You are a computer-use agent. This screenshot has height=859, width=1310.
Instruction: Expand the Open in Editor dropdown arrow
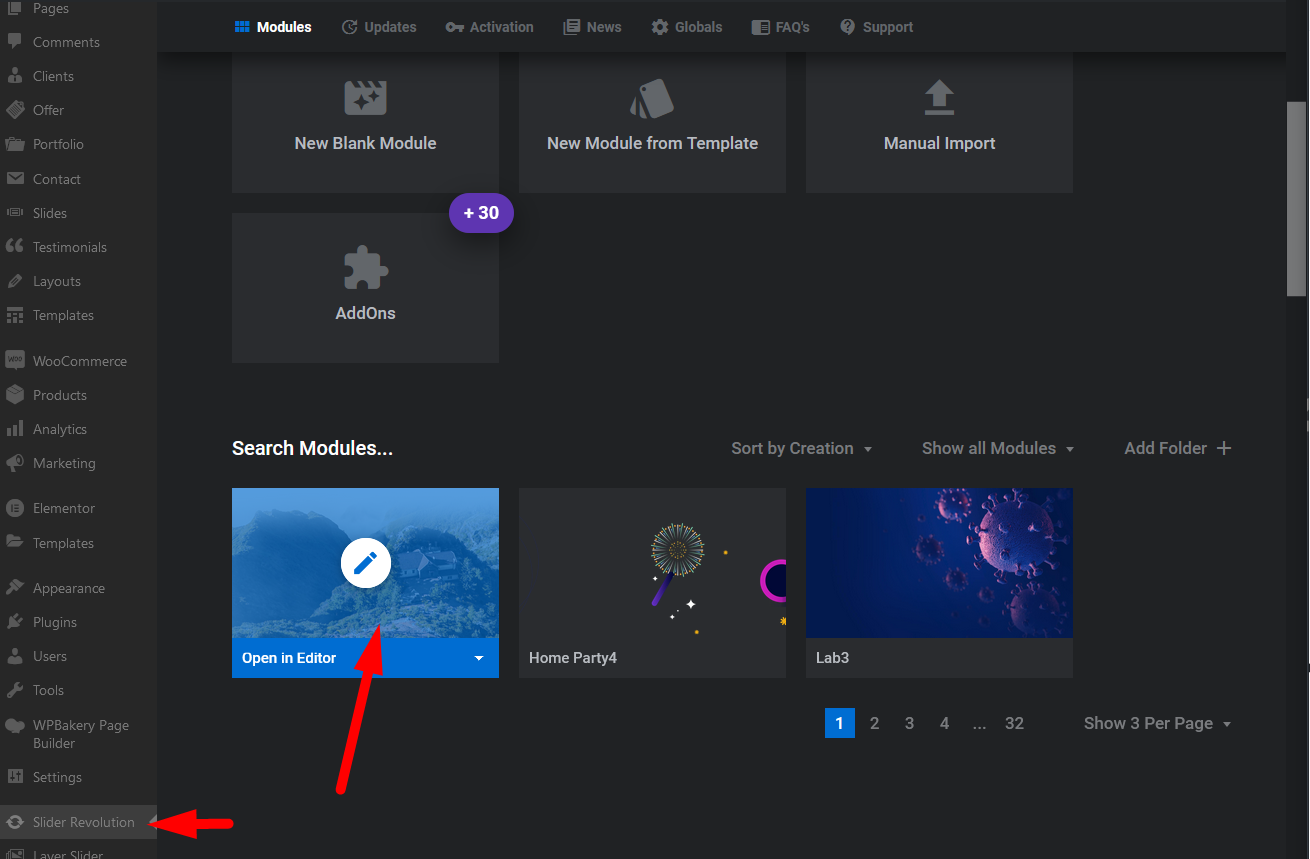479,658
